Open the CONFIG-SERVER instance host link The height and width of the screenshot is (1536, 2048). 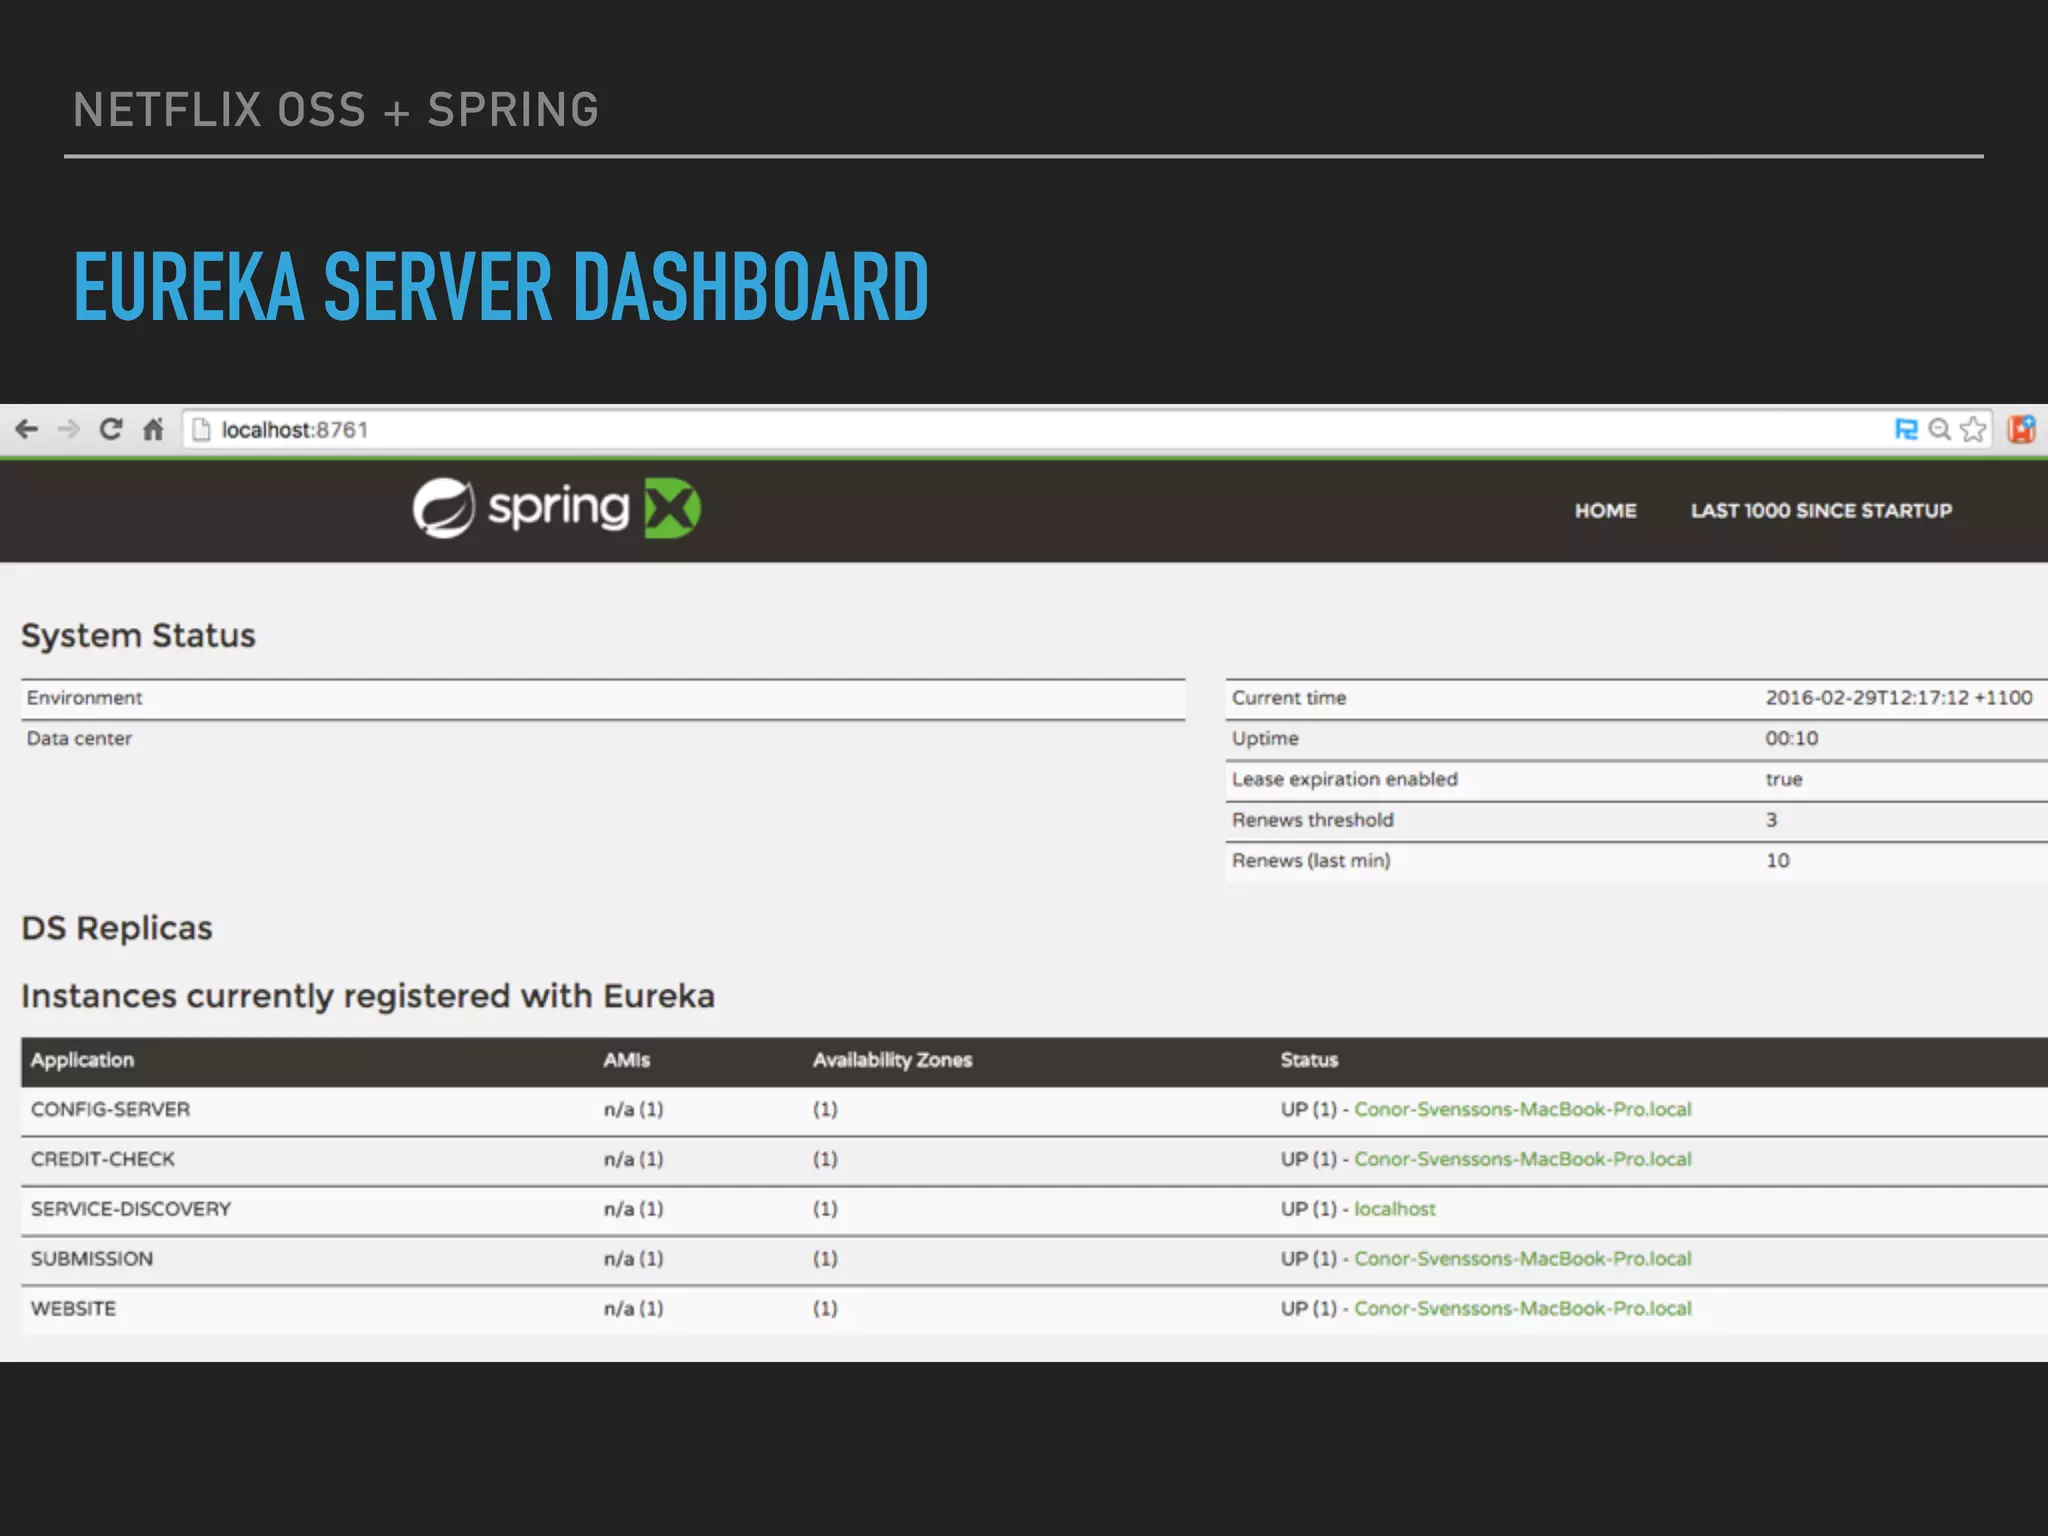[x=1522, y=1109]
